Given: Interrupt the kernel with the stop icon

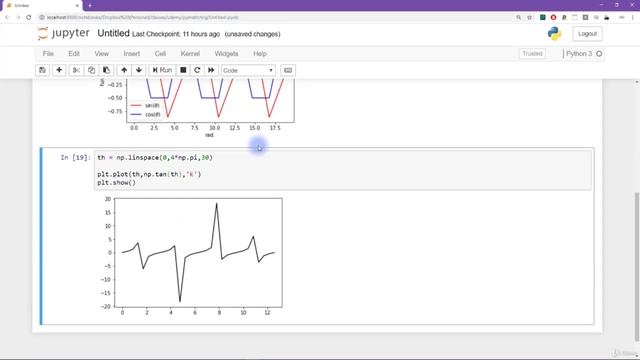Looking at the screenshot, I should pos(183,70).
